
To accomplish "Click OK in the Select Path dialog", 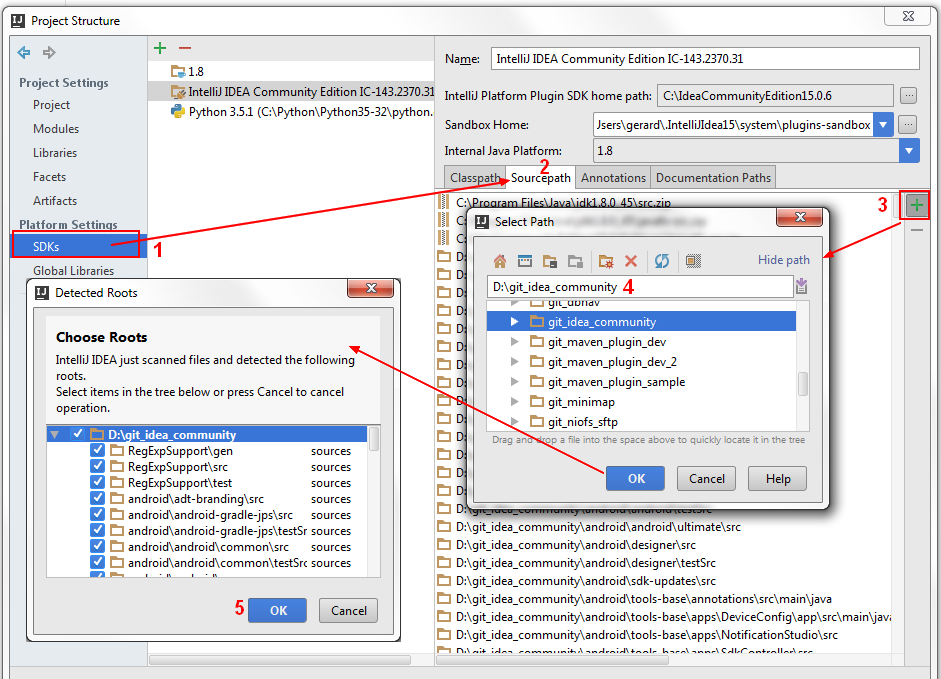I will tap(635, 479).
